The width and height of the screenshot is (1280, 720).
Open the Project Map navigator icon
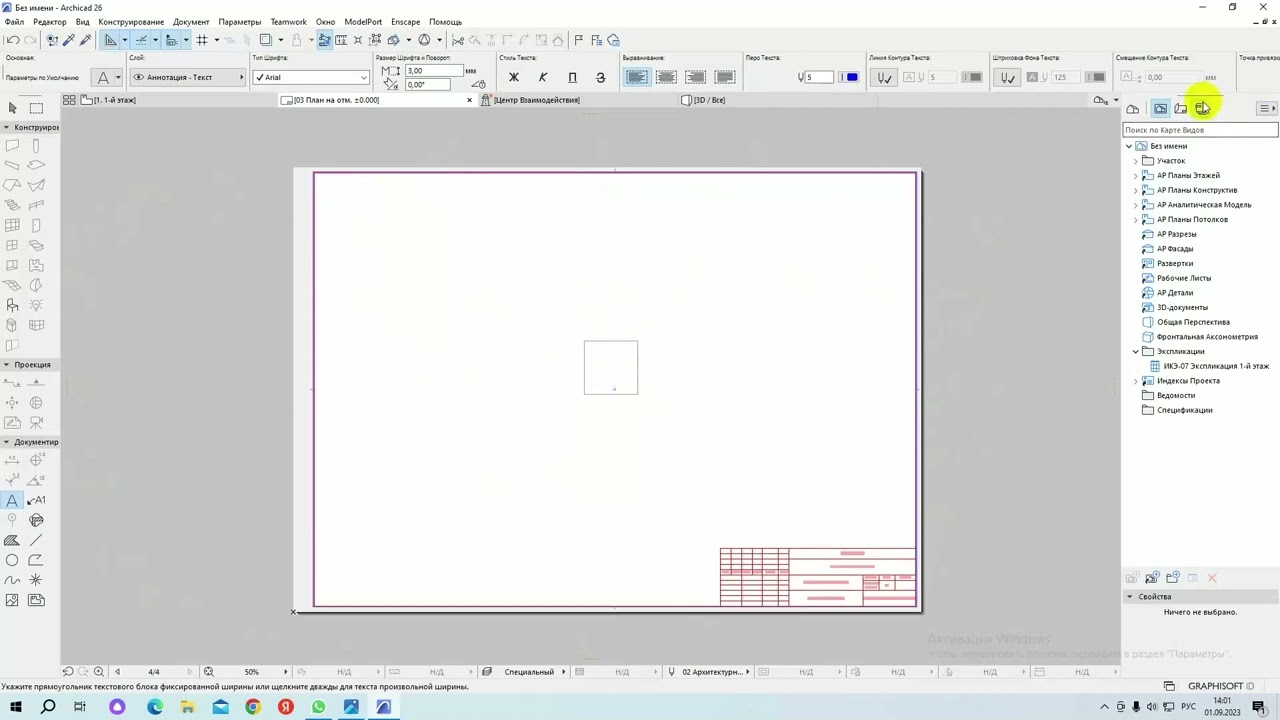click(x=1133, y=108)
